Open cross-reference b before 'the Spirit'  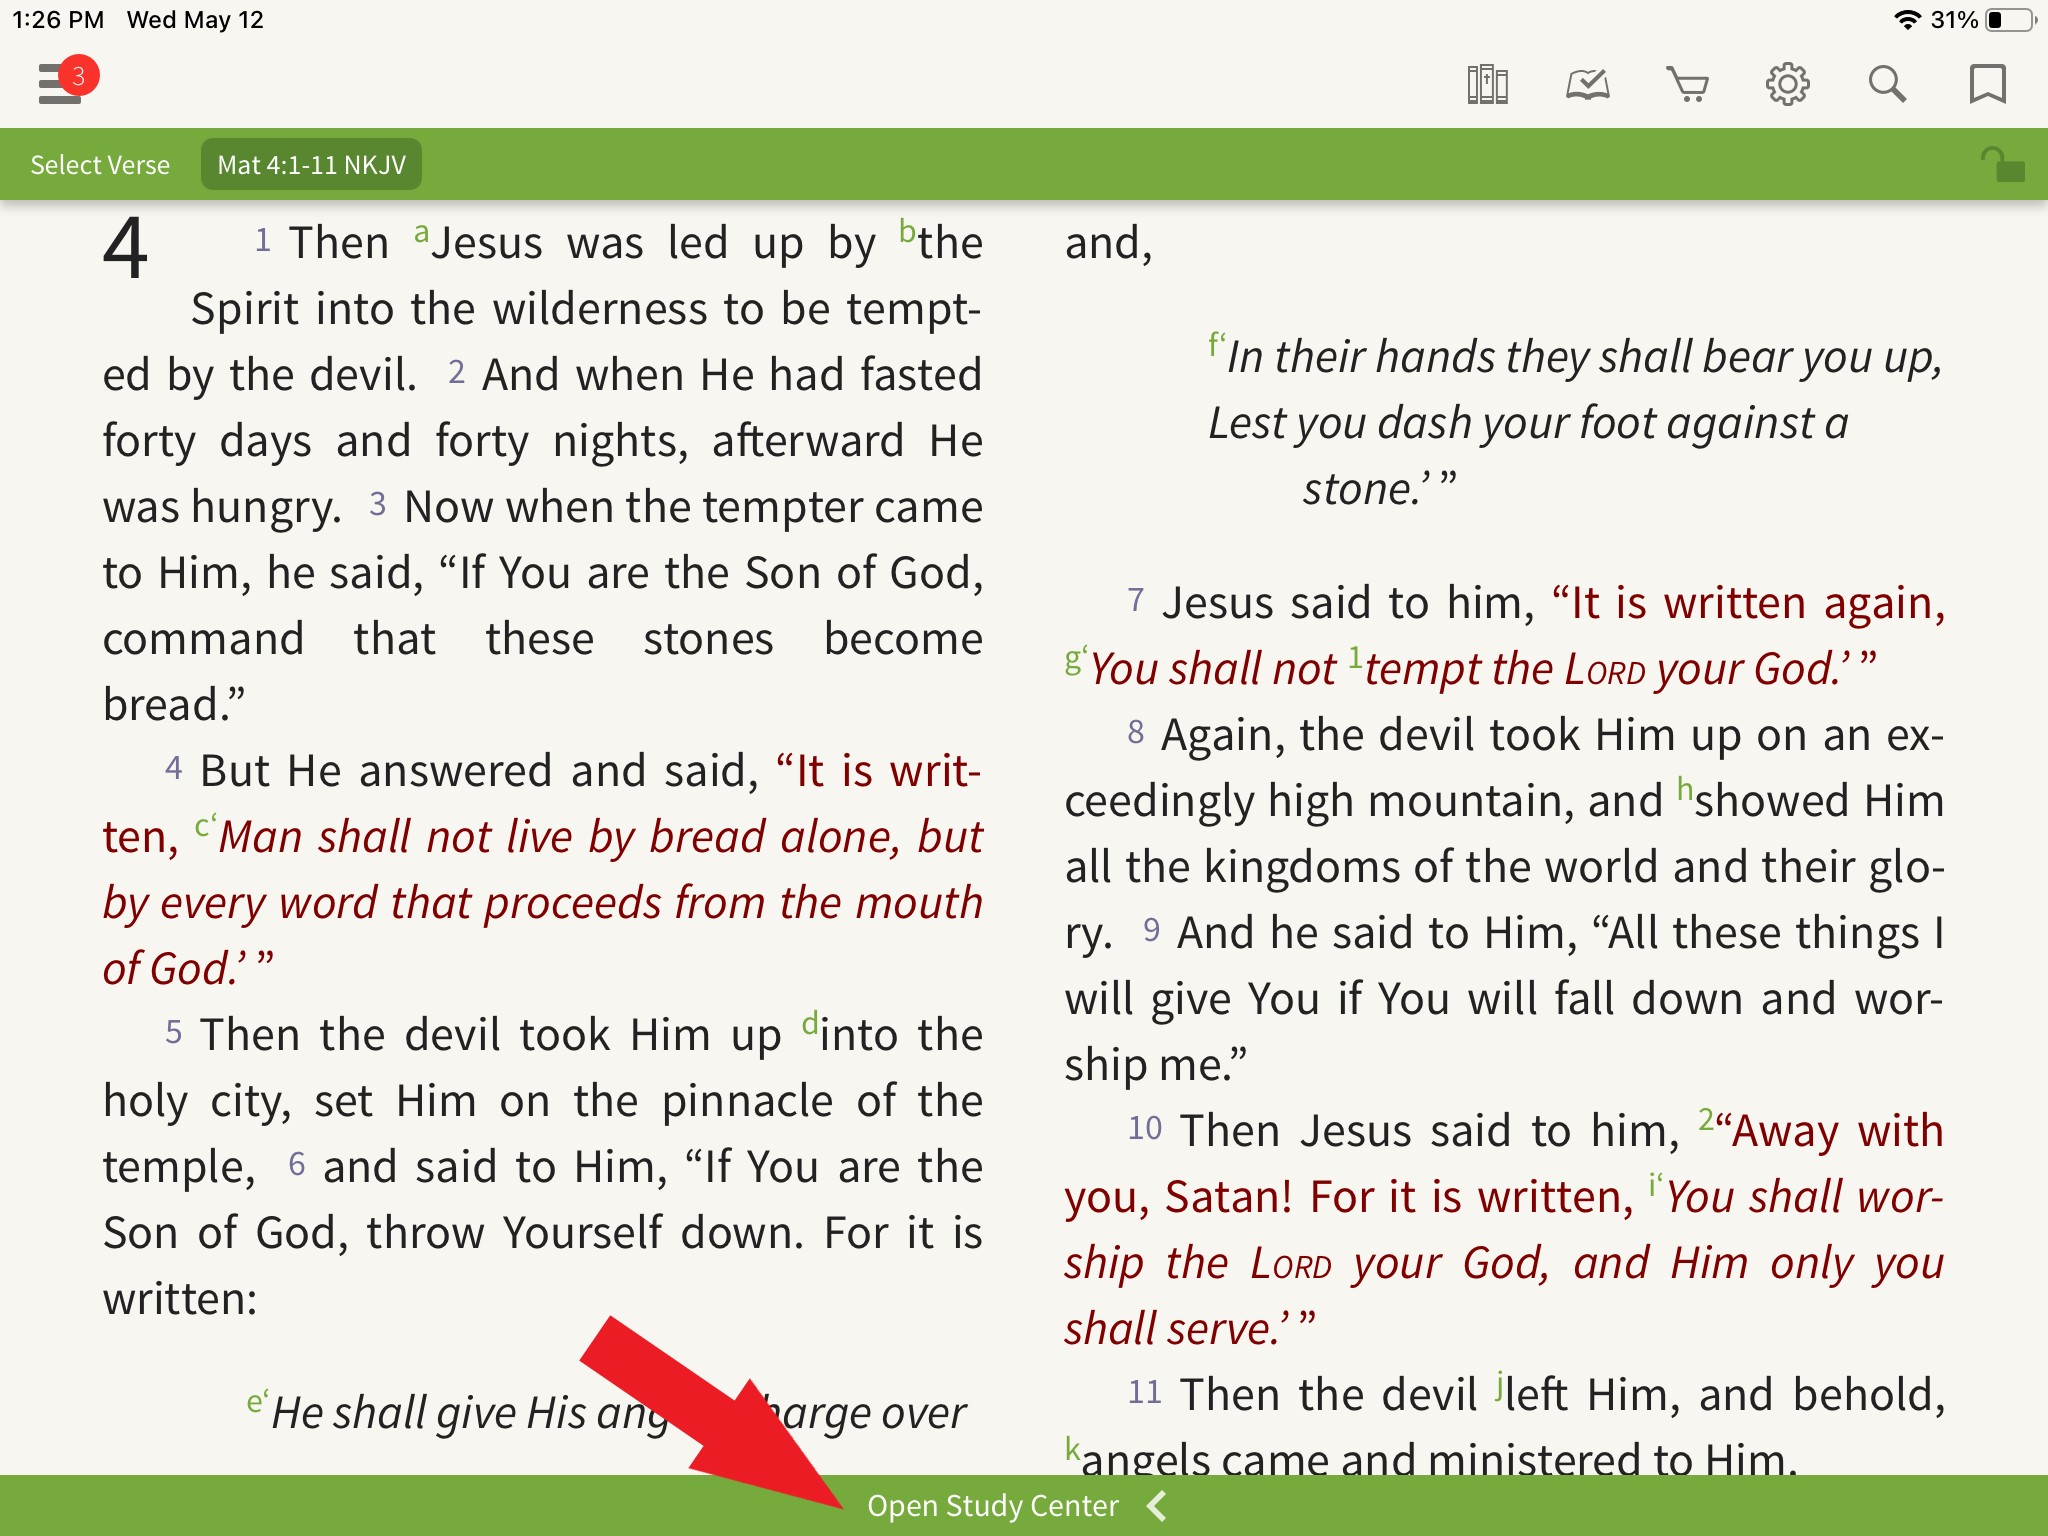pyautogui.click(x=907, y=231)
